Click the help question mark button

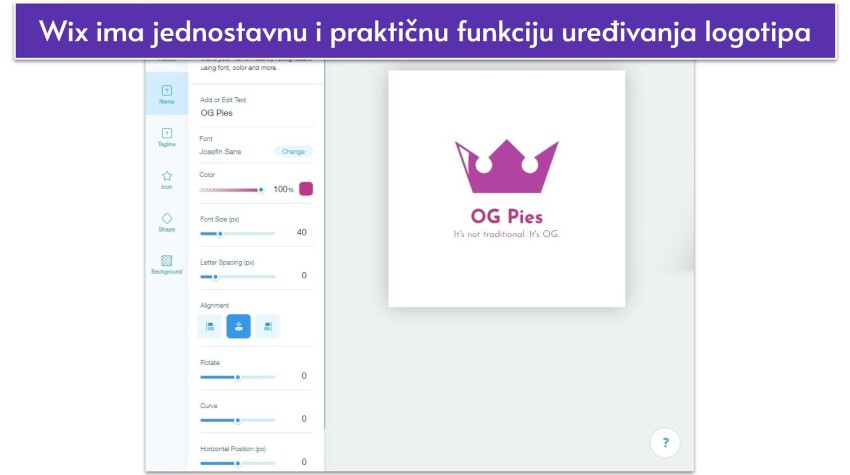click(665, 442)
